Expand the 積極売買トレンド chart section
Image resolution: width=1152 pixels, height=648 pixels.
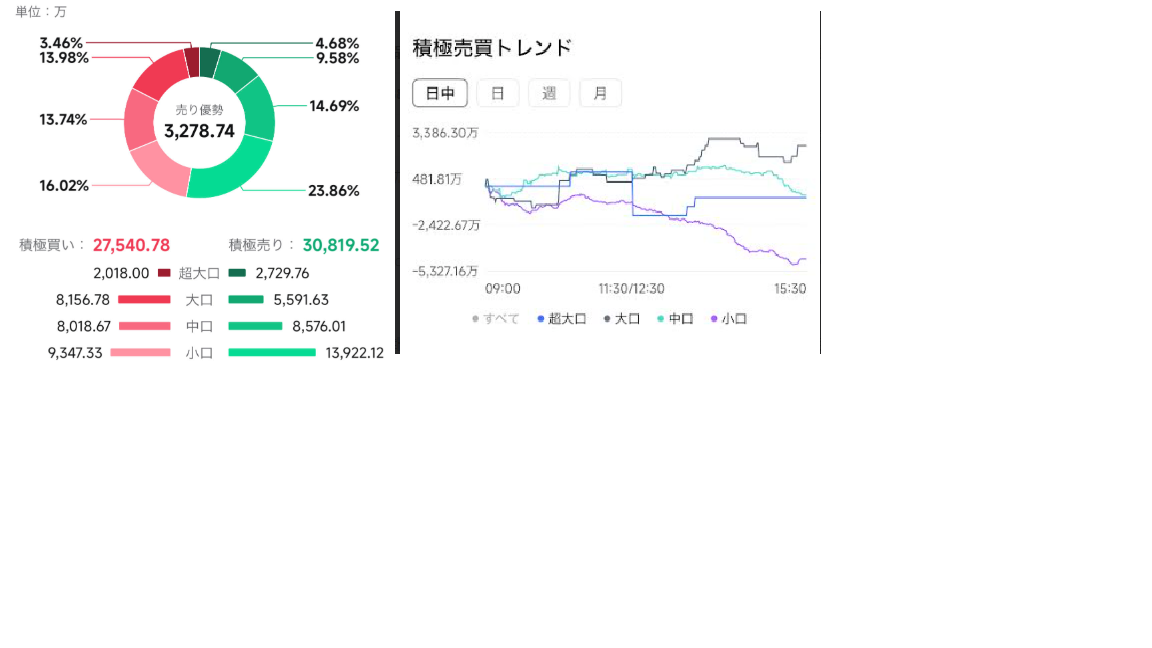(489, 46)
